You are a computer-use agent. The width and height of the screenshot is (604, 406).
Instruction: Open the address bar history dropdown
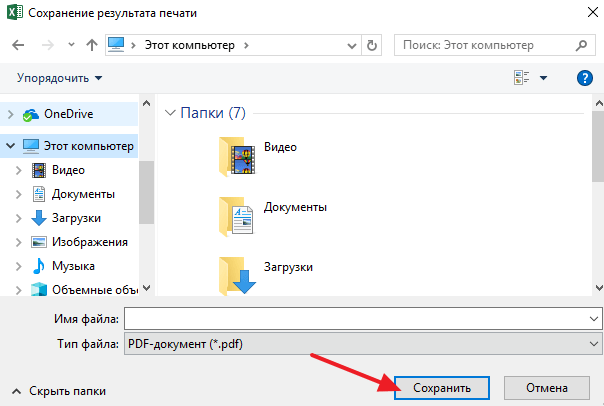pos(353,46)
